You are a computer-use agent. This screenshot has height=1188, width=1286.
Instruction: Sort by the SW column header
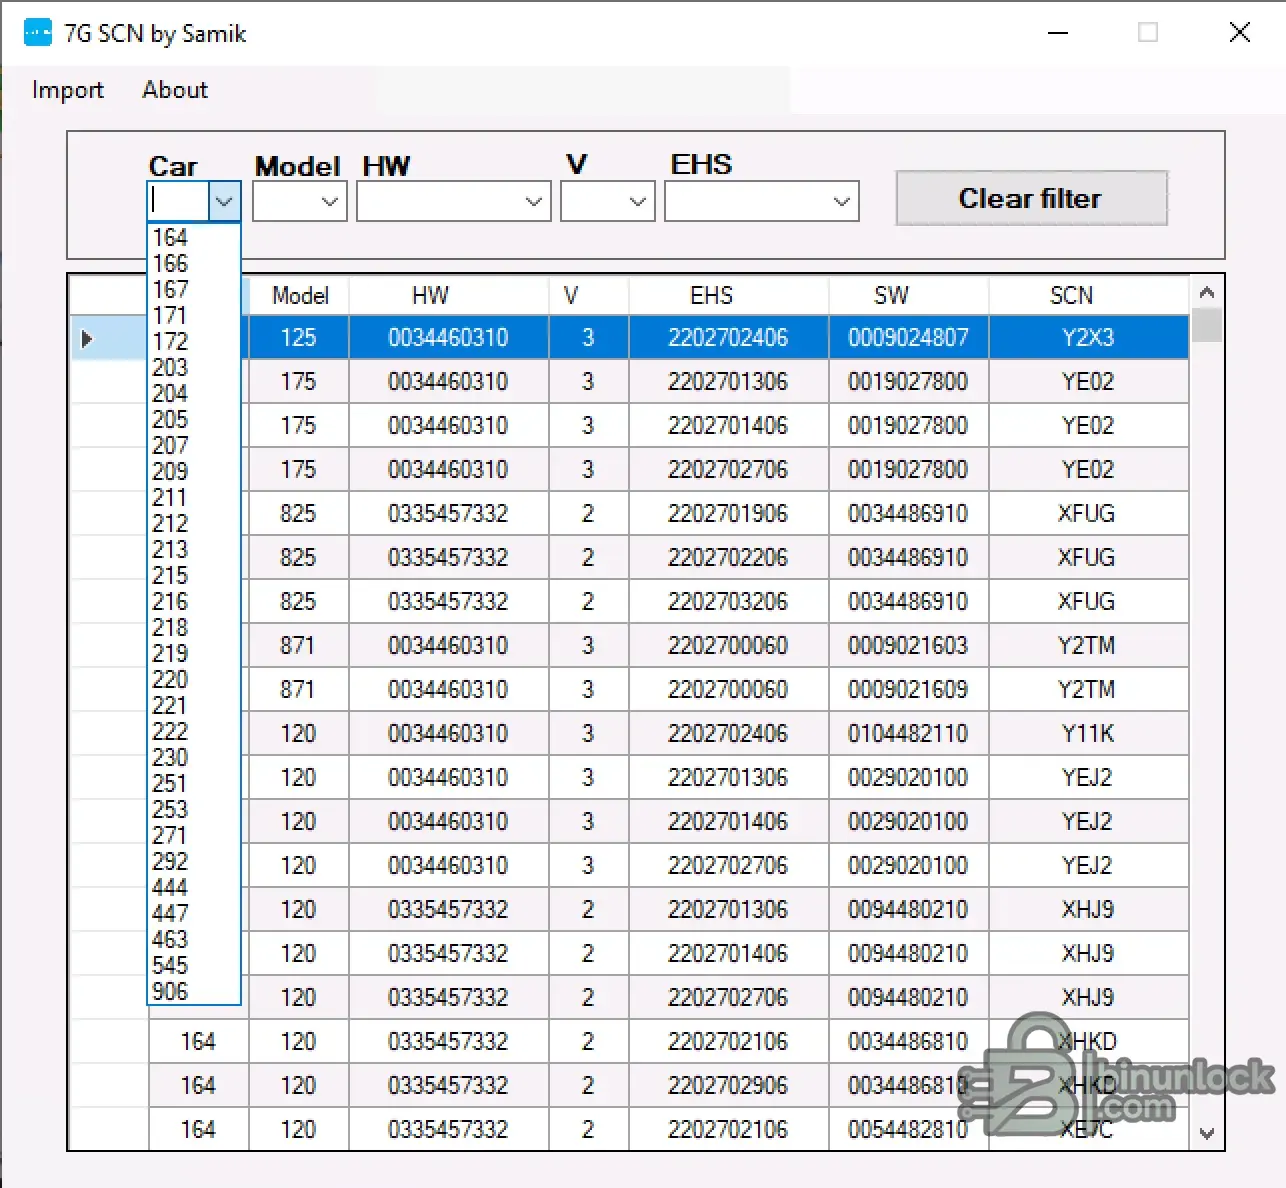[x=891, y=296]
